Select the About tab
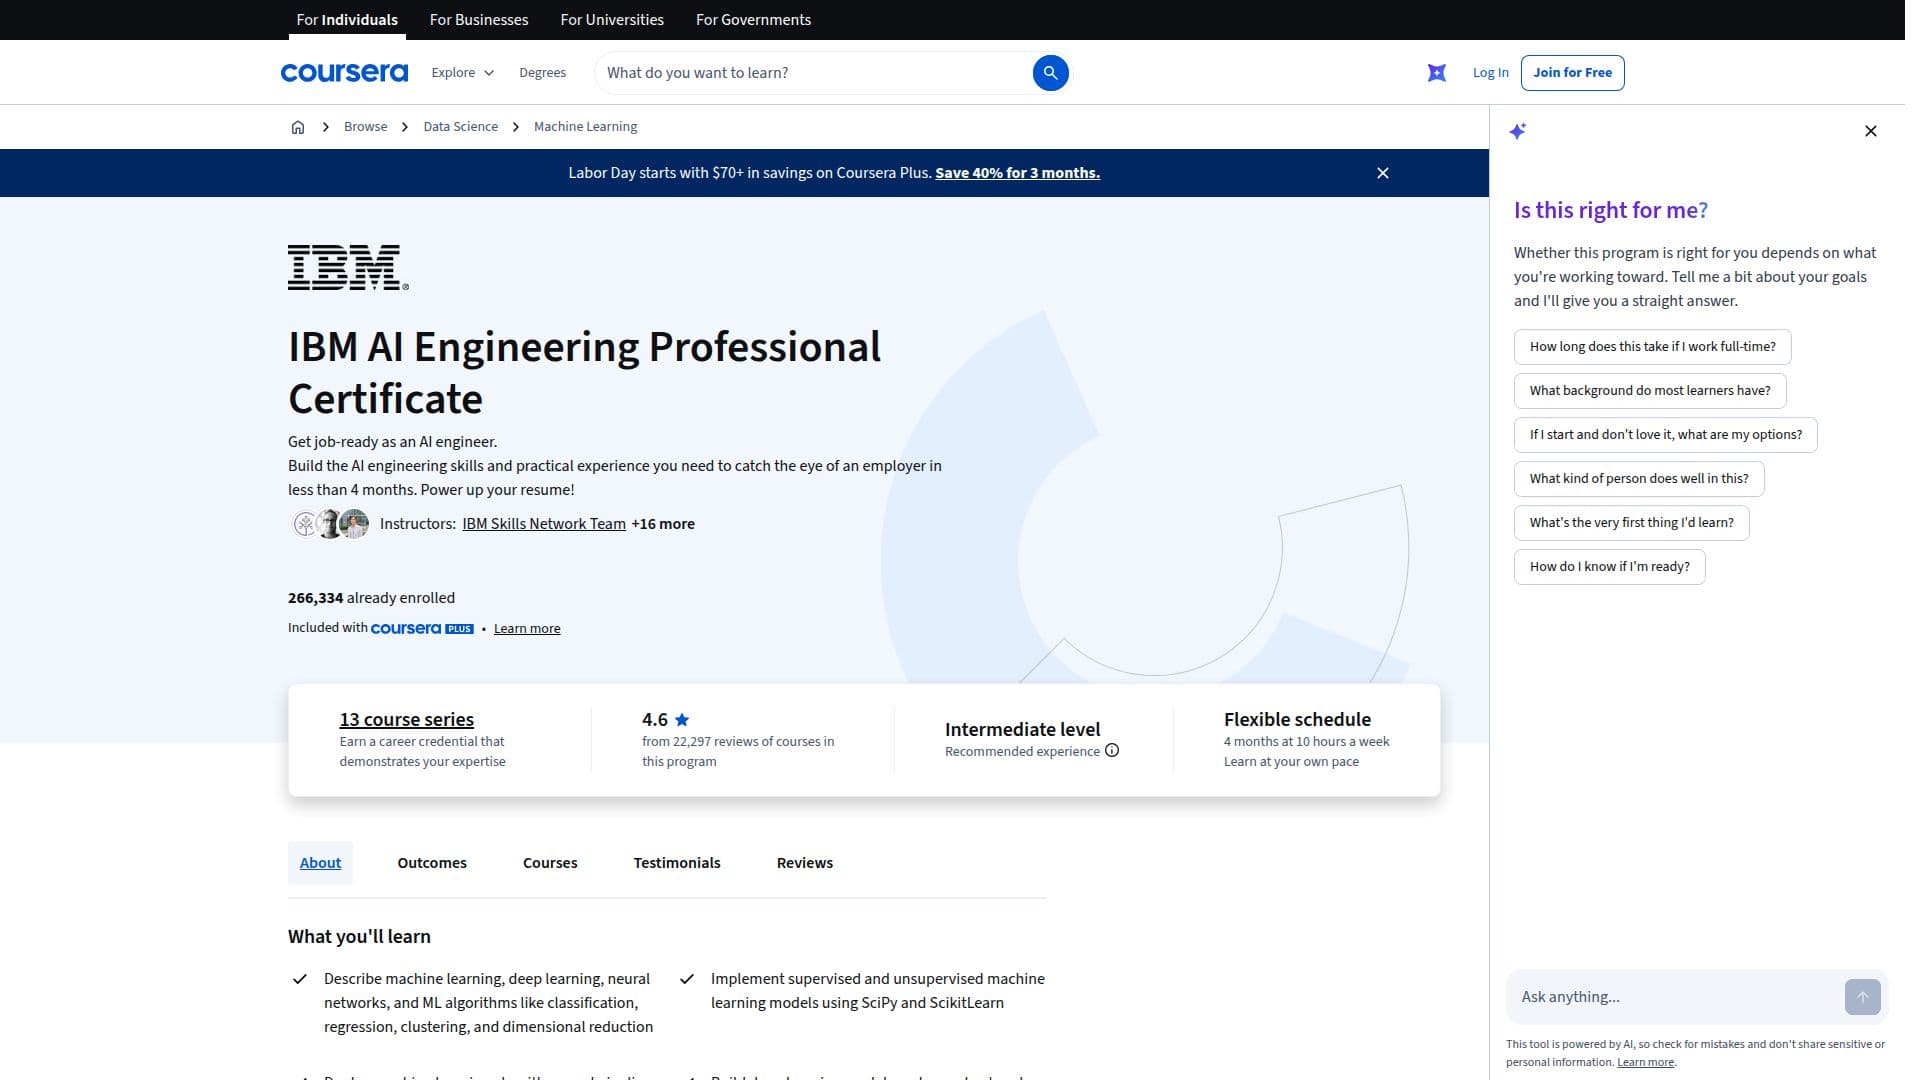The width and height of the screenshot is (1920, 1080). click(x=320, y=863)
